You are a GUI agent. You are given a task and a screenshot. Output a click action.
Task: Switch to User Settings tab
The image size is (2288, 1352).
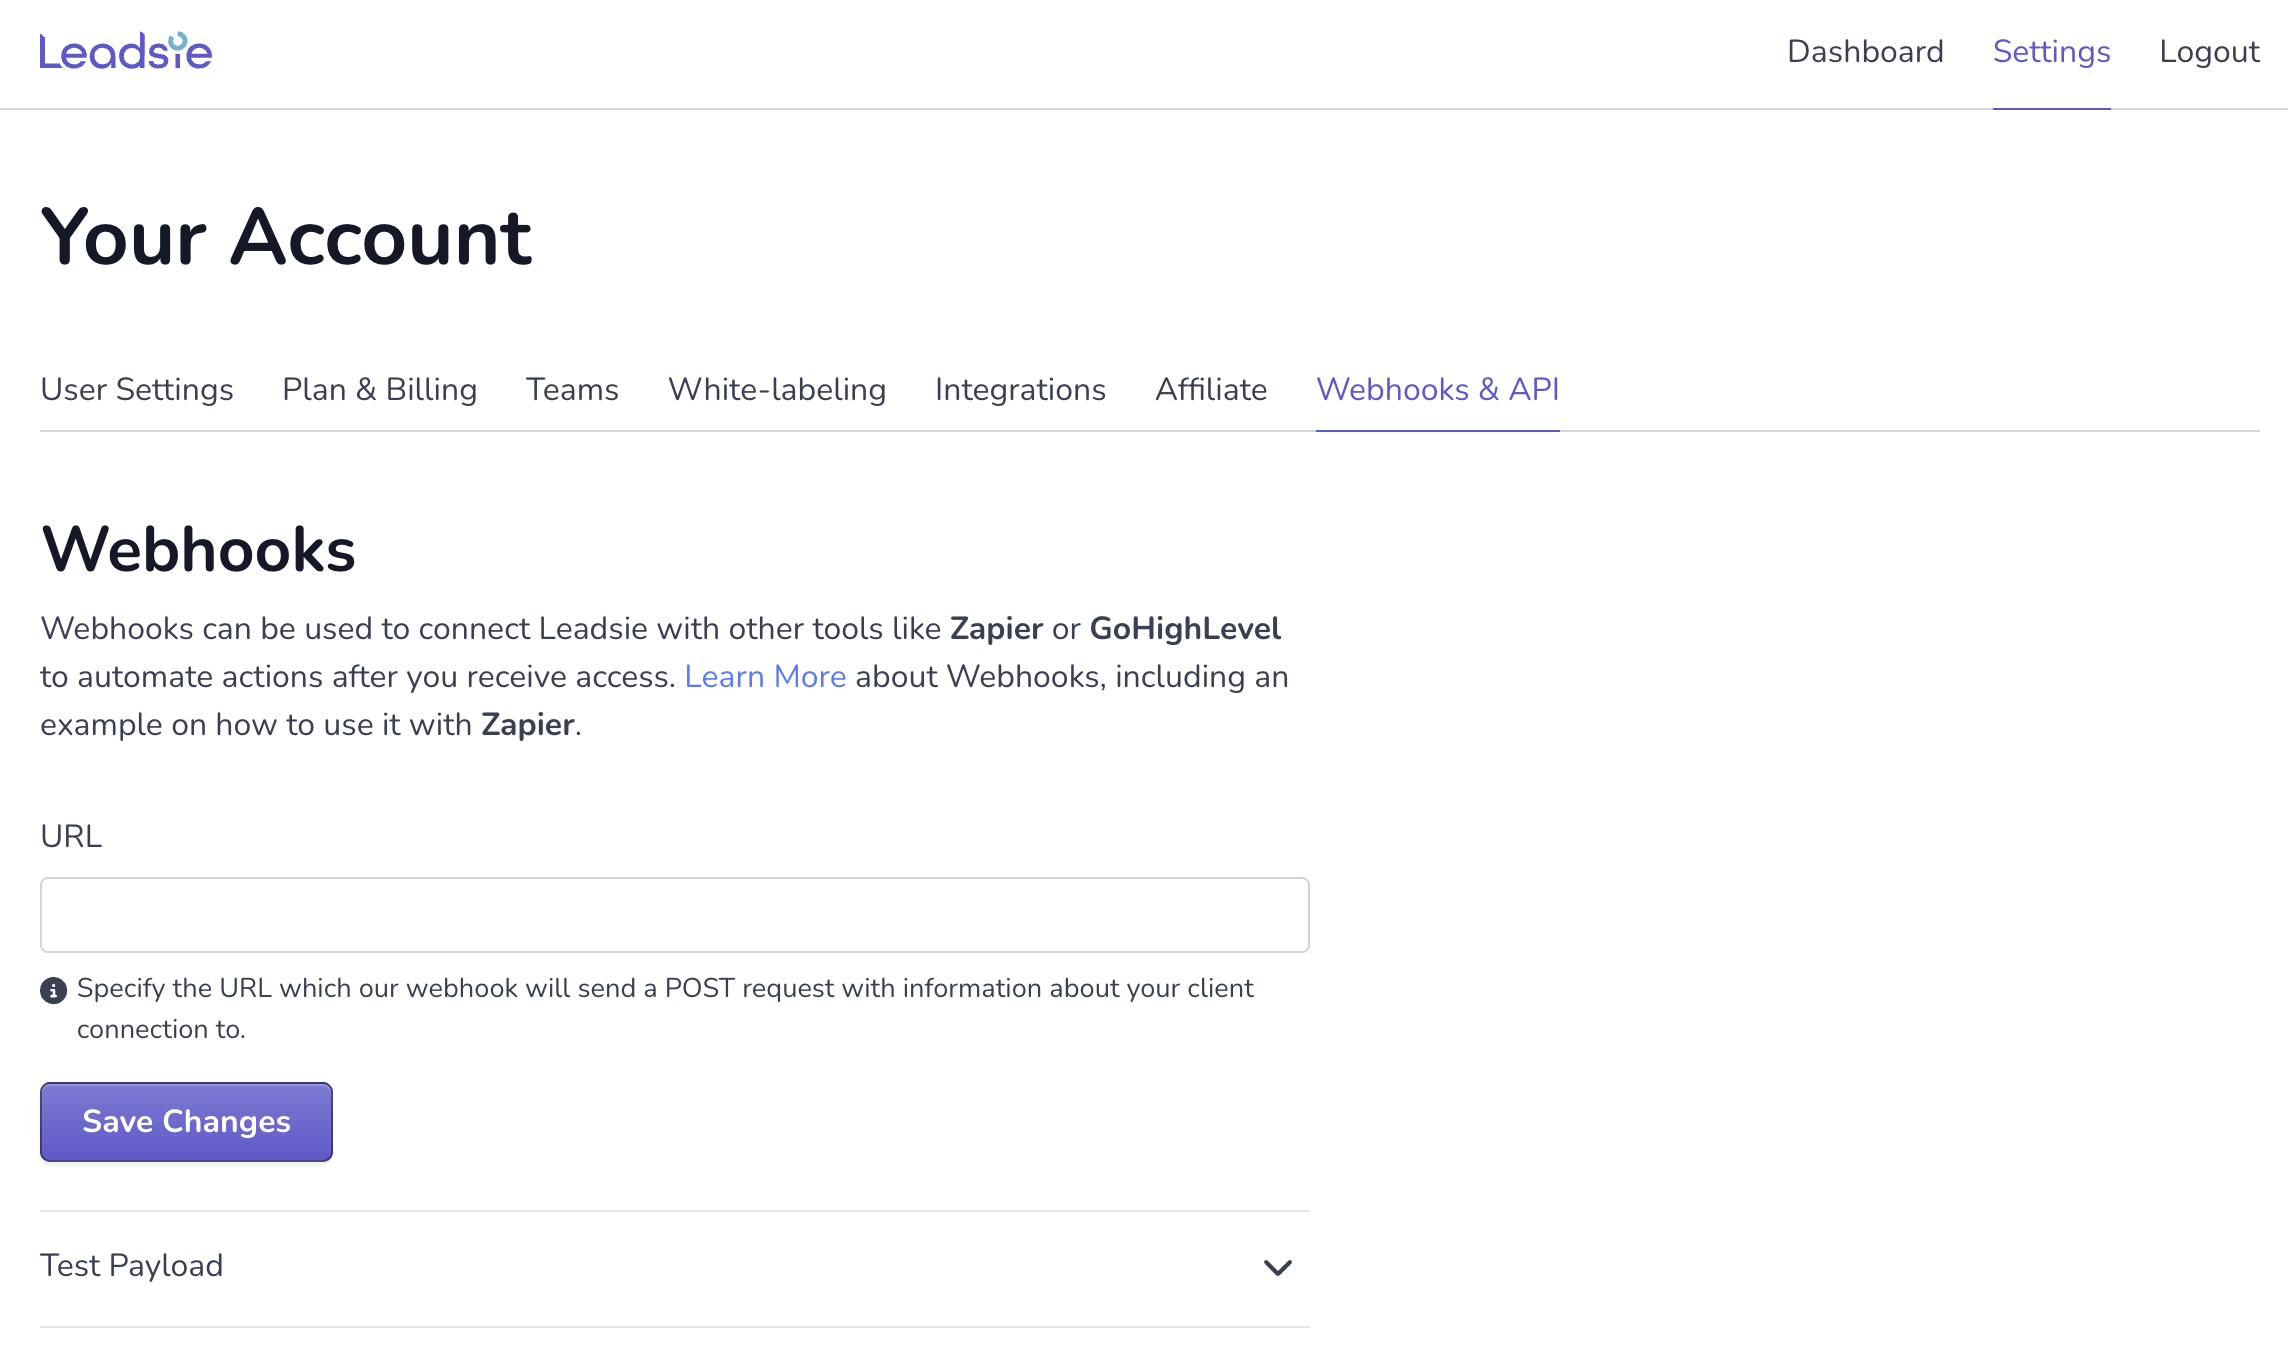pos(137,390)
